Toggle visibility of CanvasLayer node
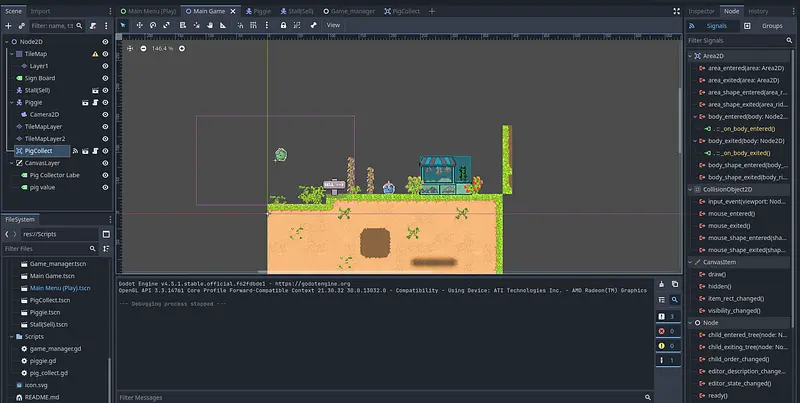This screenshot has height=403, width=800. [105, 163]
